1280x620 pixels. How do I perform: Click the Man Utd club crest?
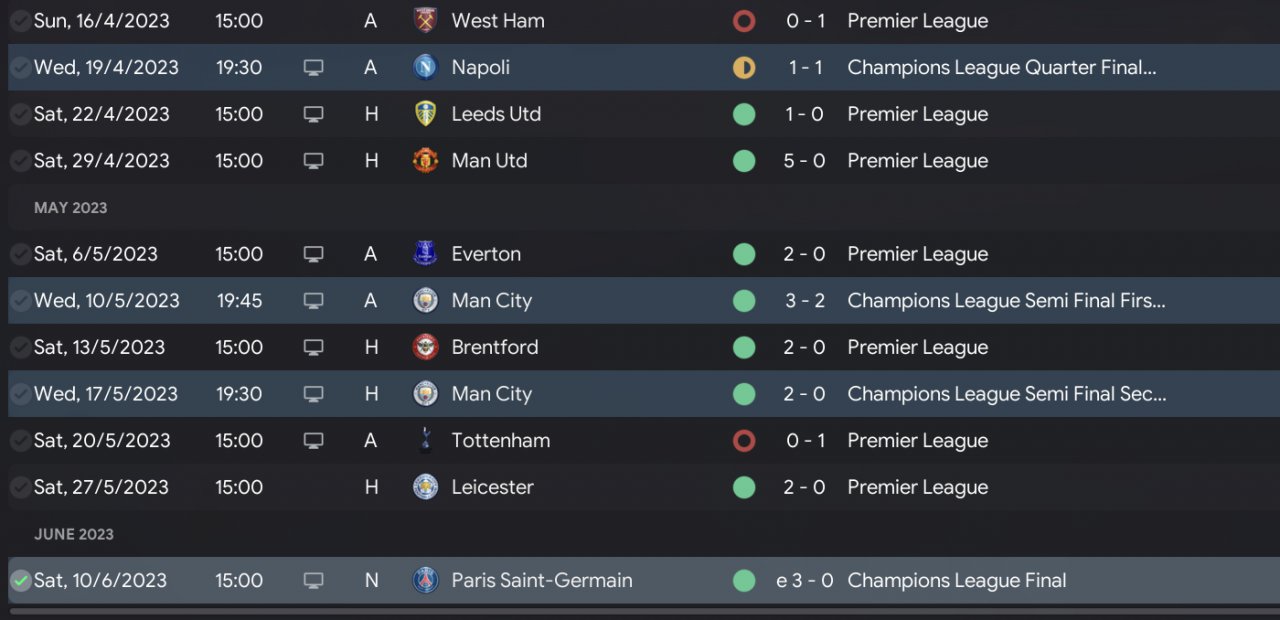[425, 161]
